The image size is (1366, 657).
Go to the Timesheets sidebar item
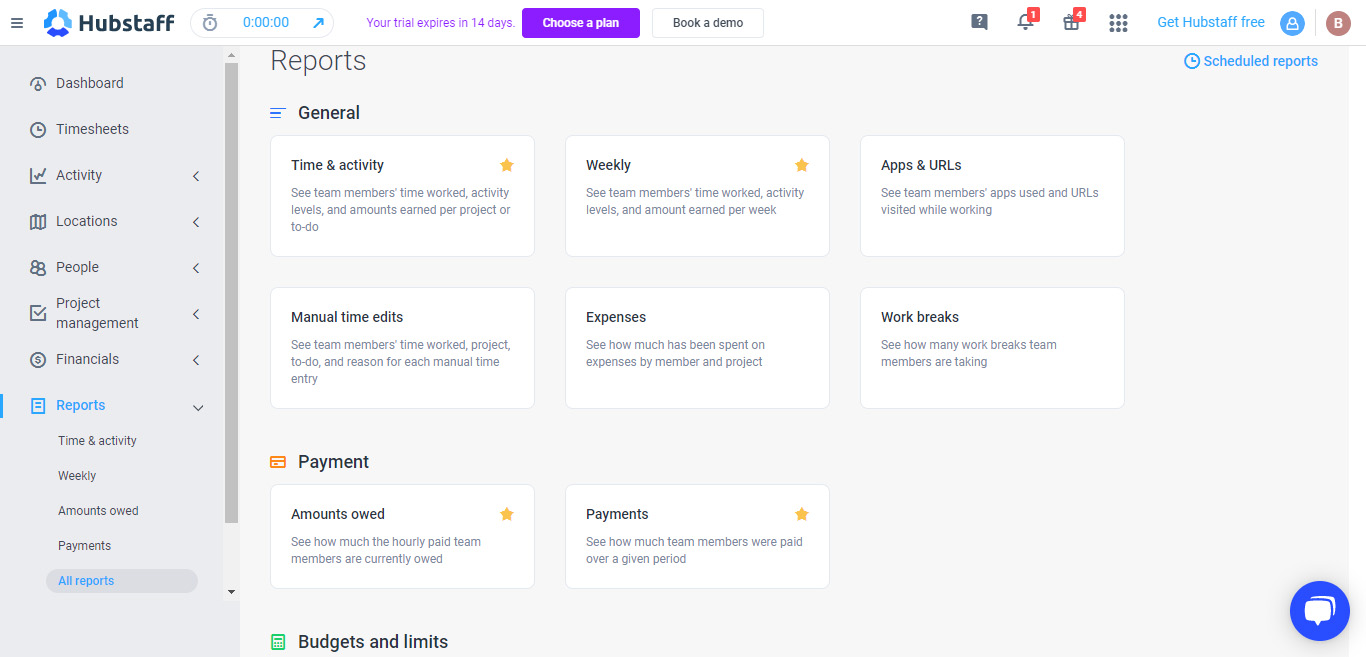pyautogui.click(x=93, y=129)
